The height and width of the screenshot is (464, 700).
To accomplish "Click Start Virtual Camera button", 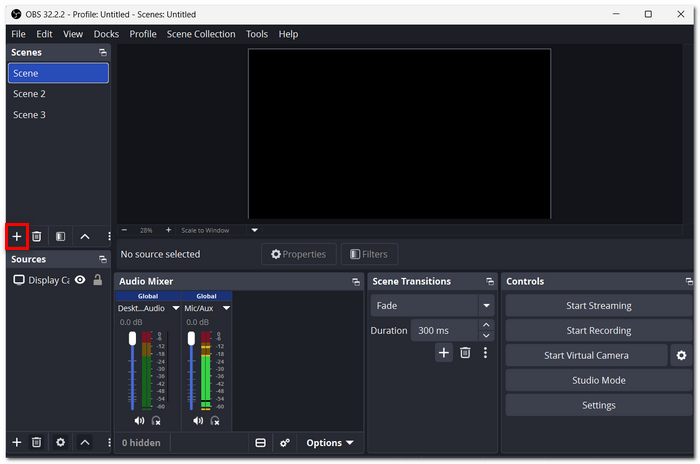I will pyautogui.click(x=586, y=355).
